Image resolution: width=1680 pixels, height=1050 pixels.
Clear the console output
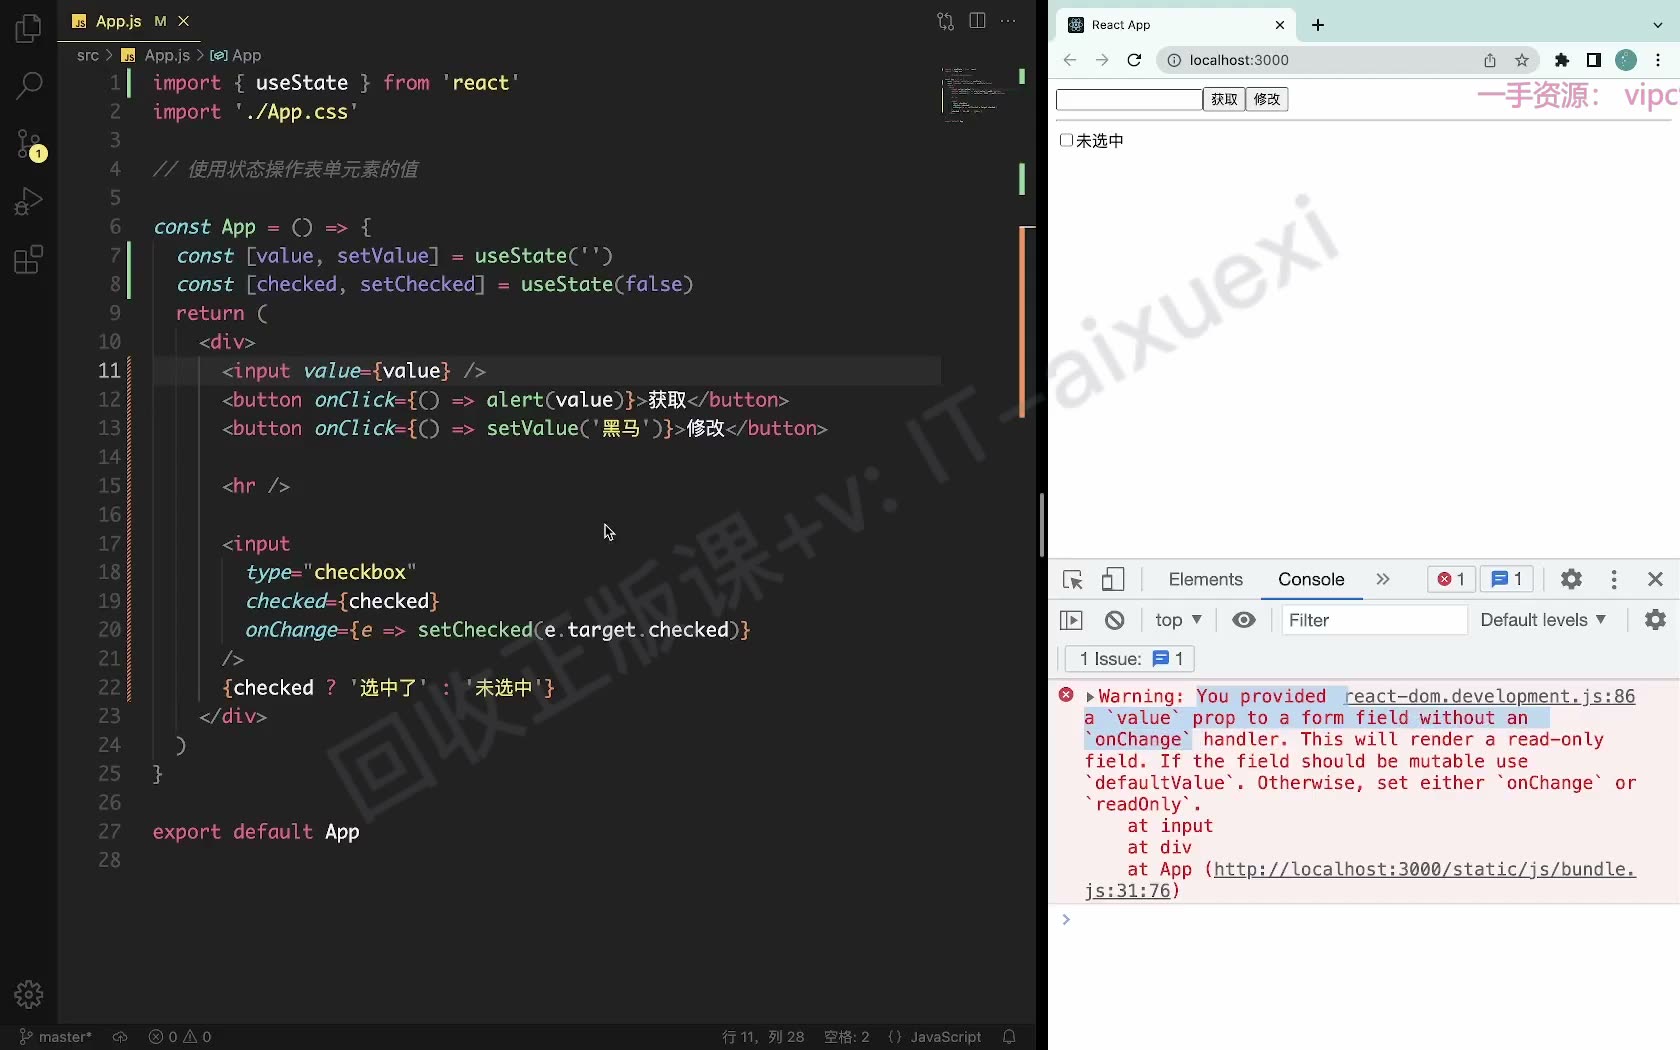(x=1115, y=620)
